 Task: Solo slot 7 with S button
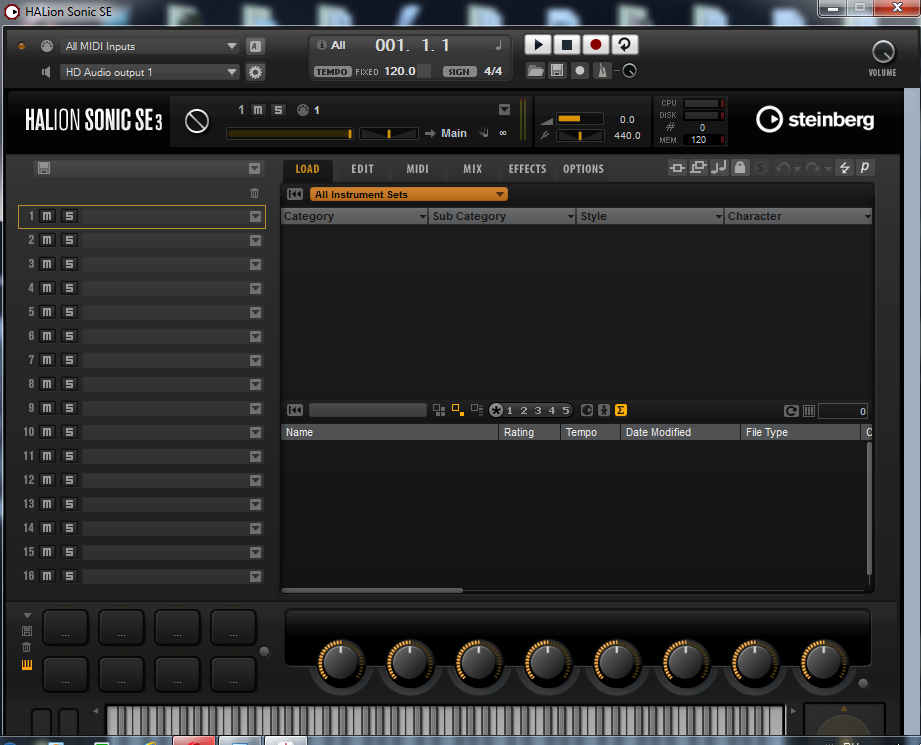69,360
